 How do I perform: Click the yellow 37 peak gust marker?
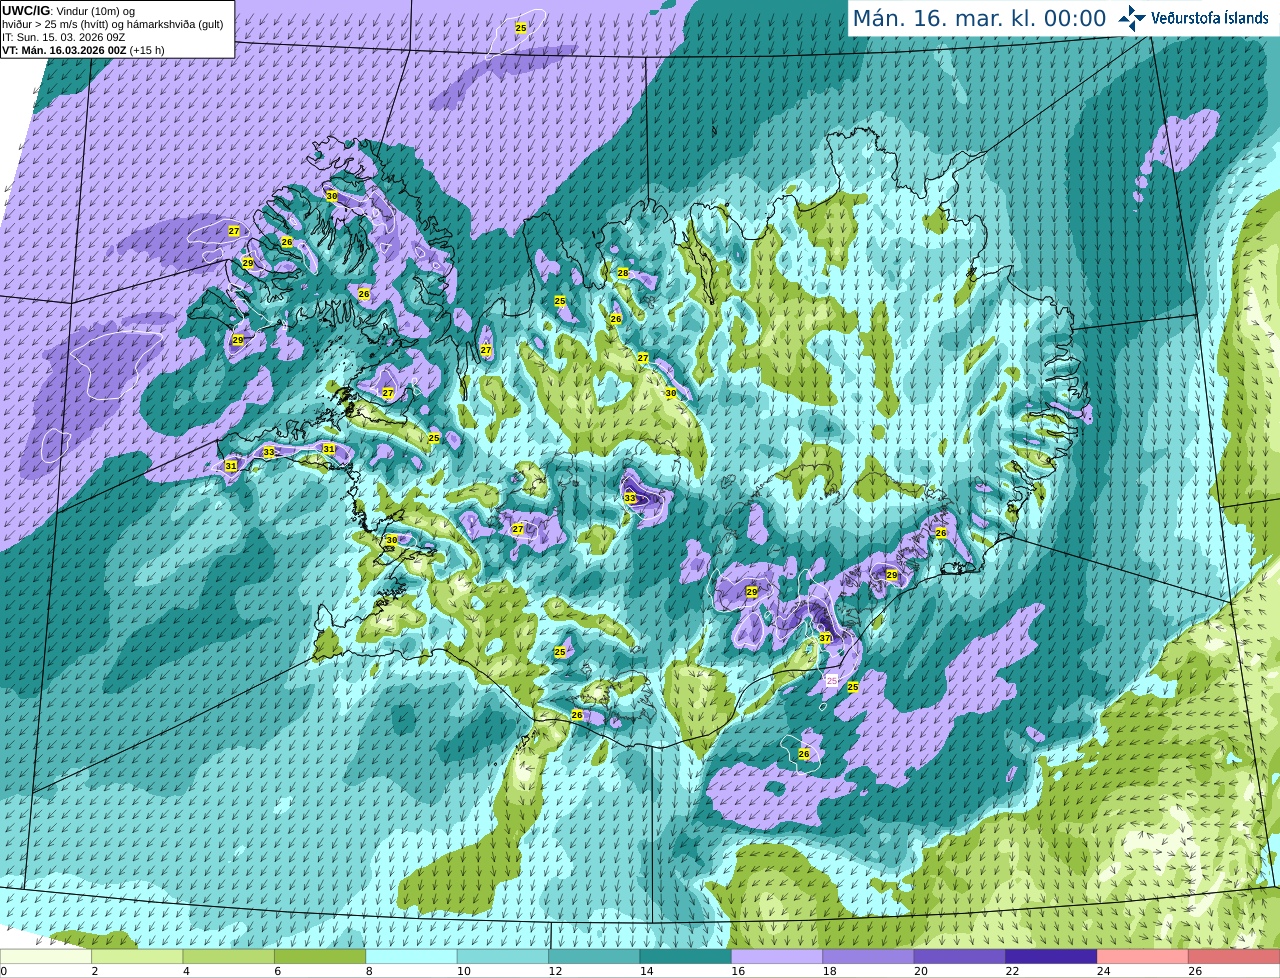(x=825, y=638)
